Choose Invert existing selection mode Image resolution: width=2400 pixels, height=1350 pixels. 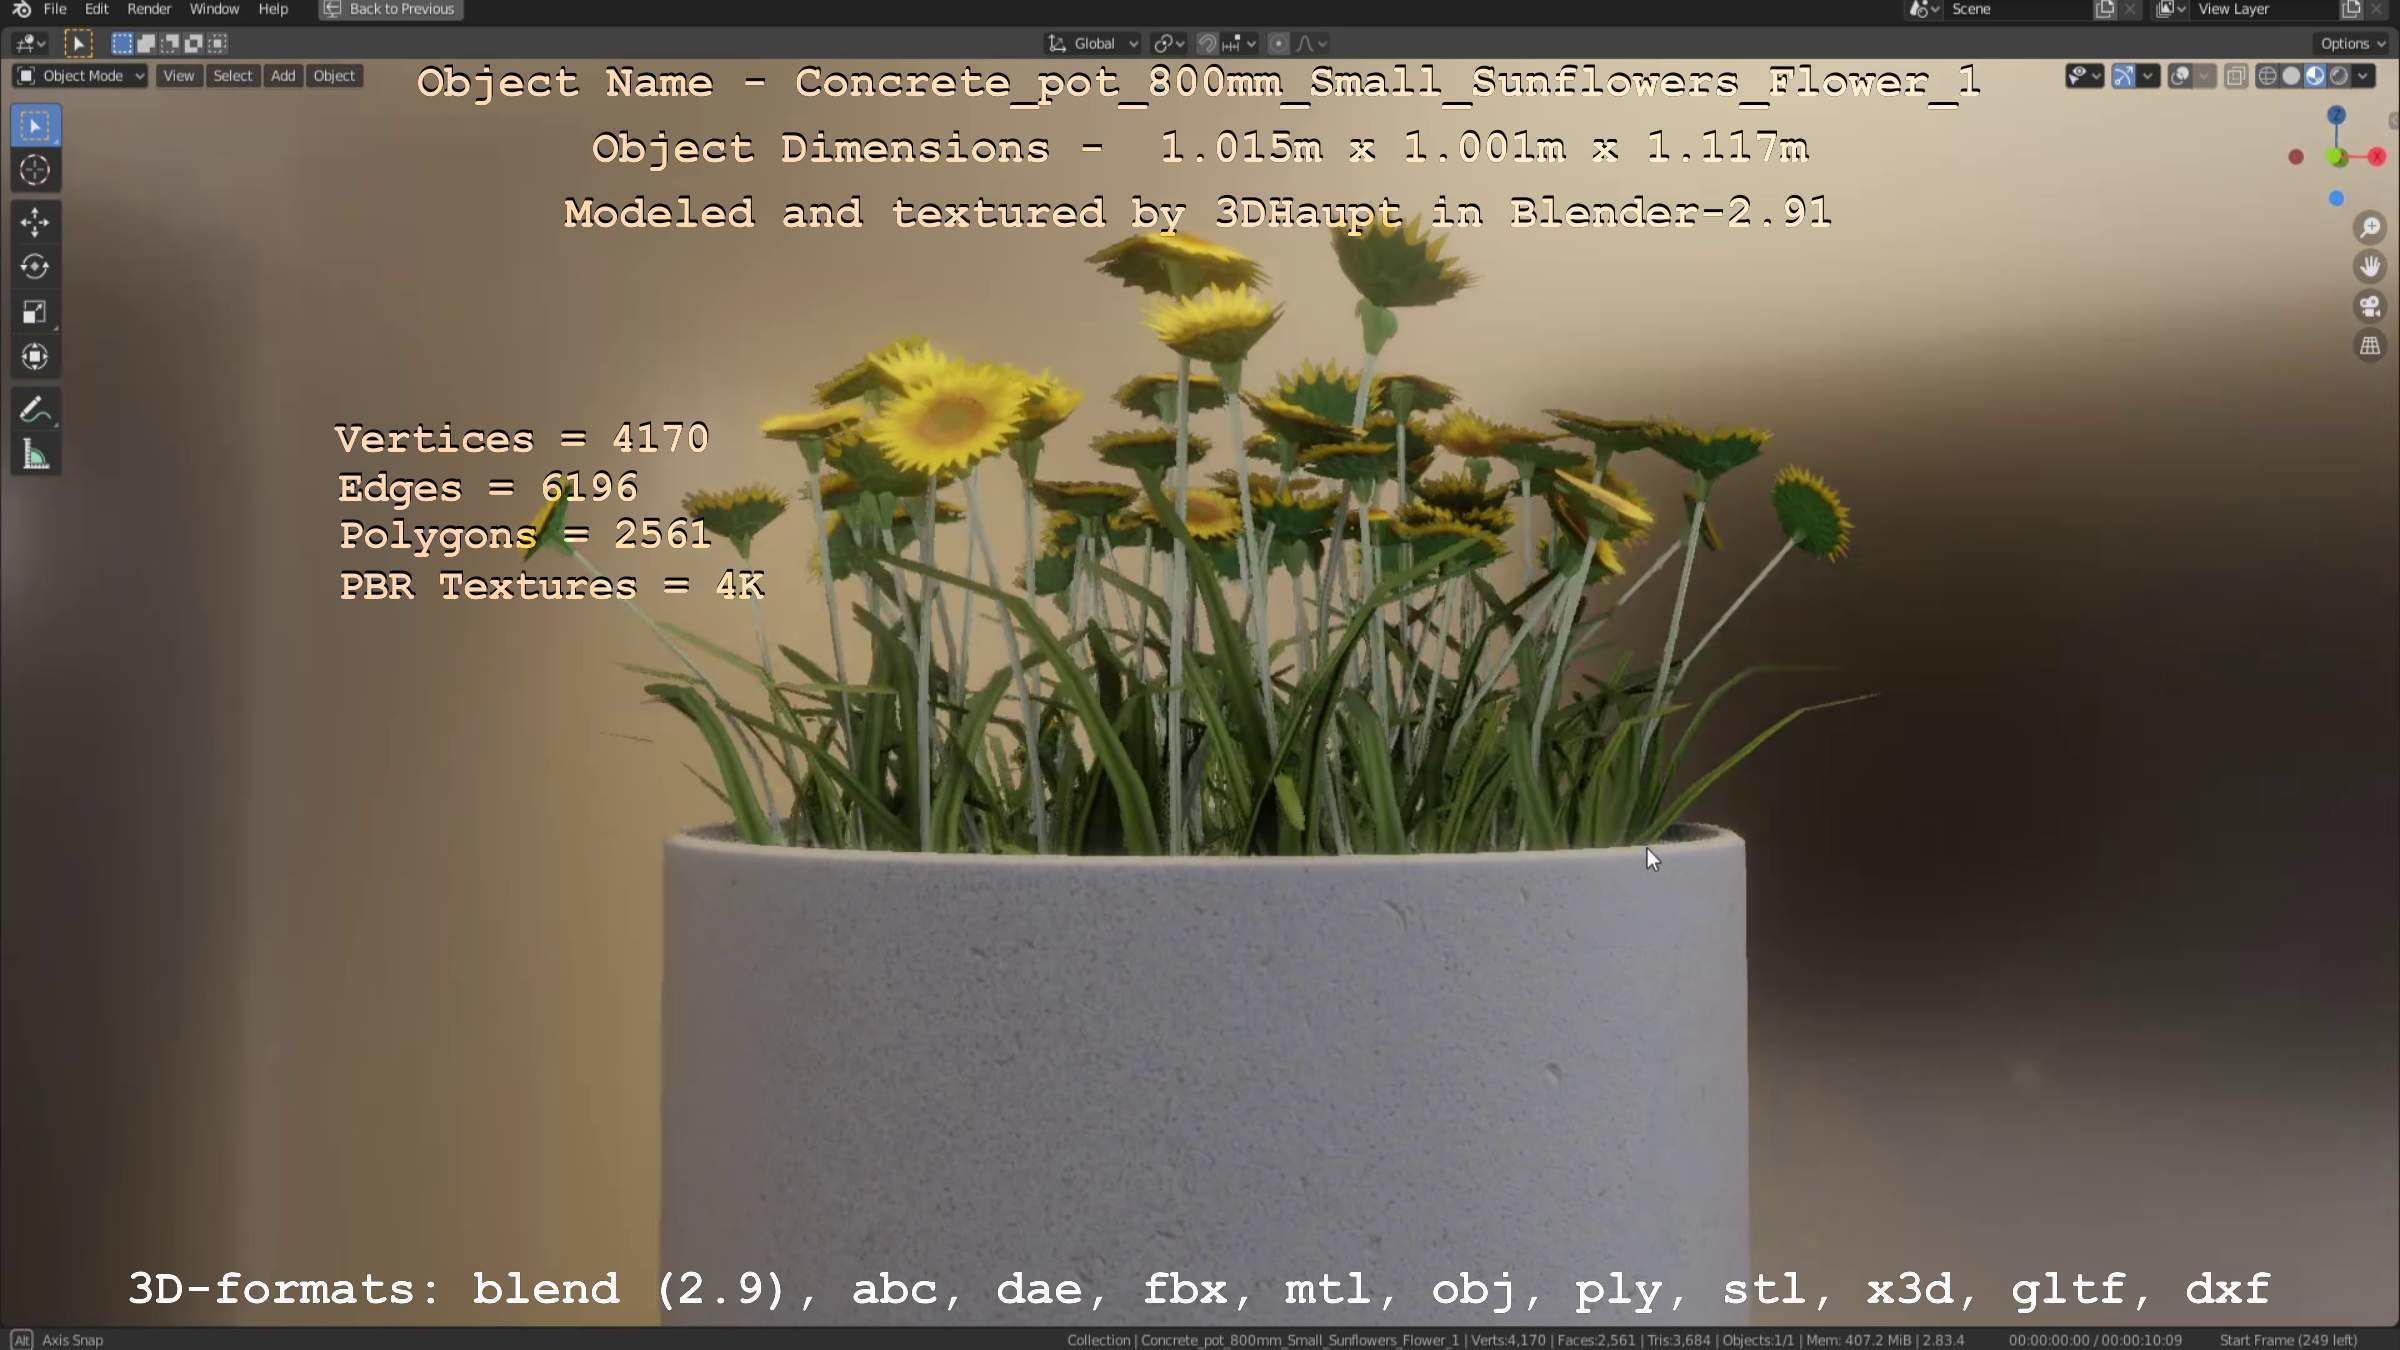pos(193,43)
